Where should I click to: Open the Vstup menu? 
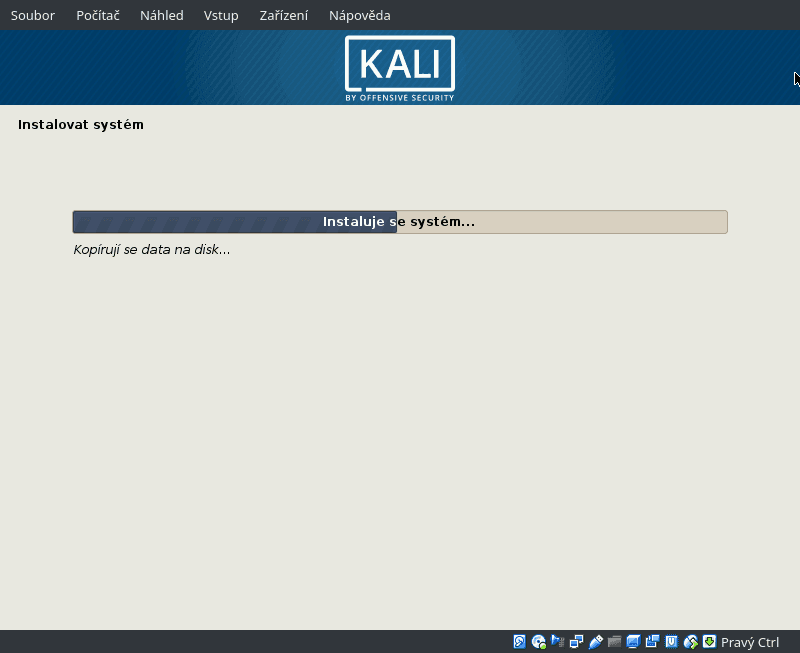click(x=221, y=15)
